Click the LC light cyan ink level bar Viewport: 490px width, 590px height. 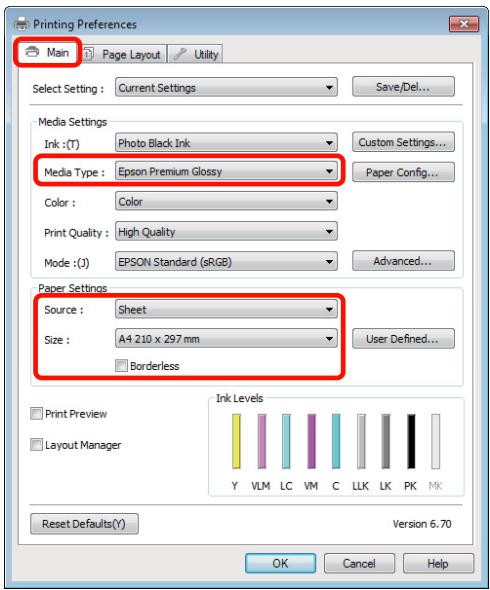pyautogui.click(x=286, y=441)
